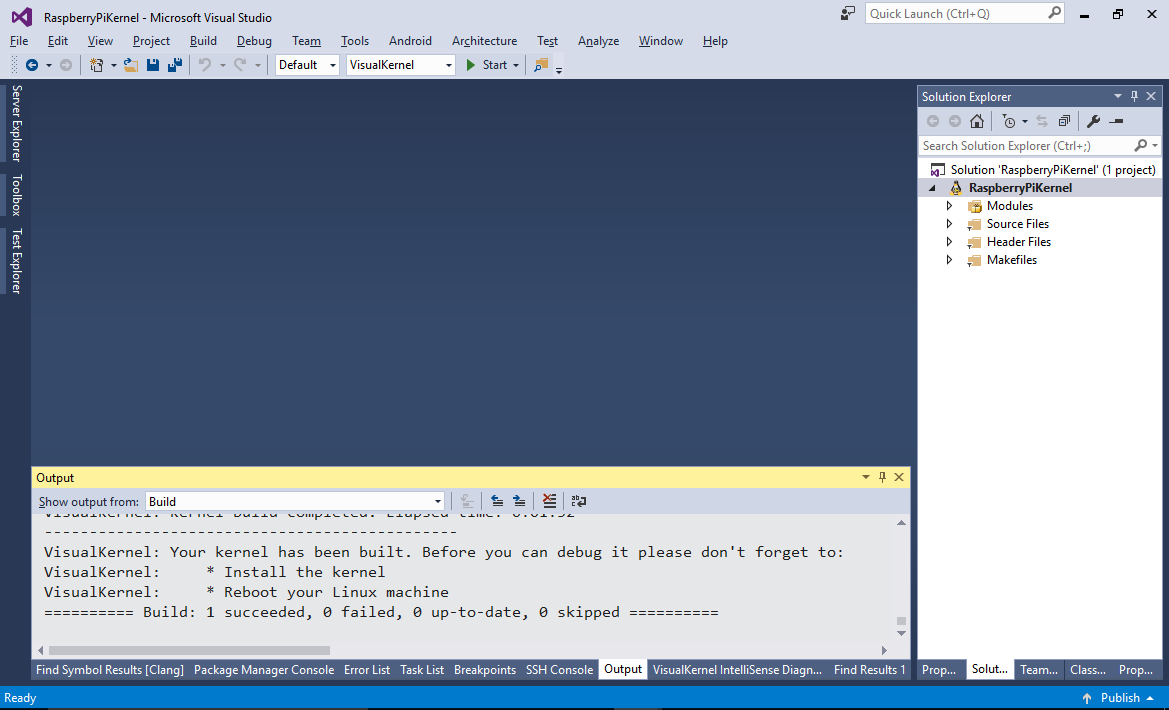
Task: Open the Build menu
Action: [x=203, y=41]
